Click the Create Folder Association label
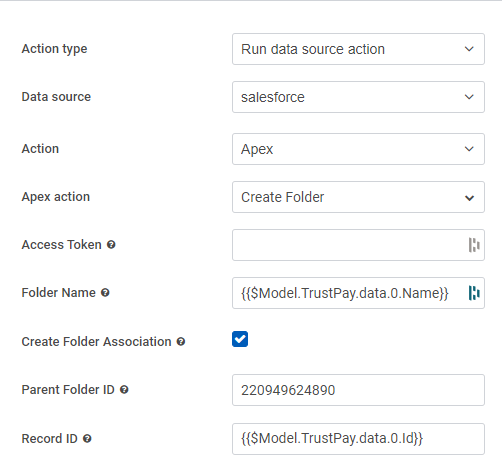 tap(96, 342)
